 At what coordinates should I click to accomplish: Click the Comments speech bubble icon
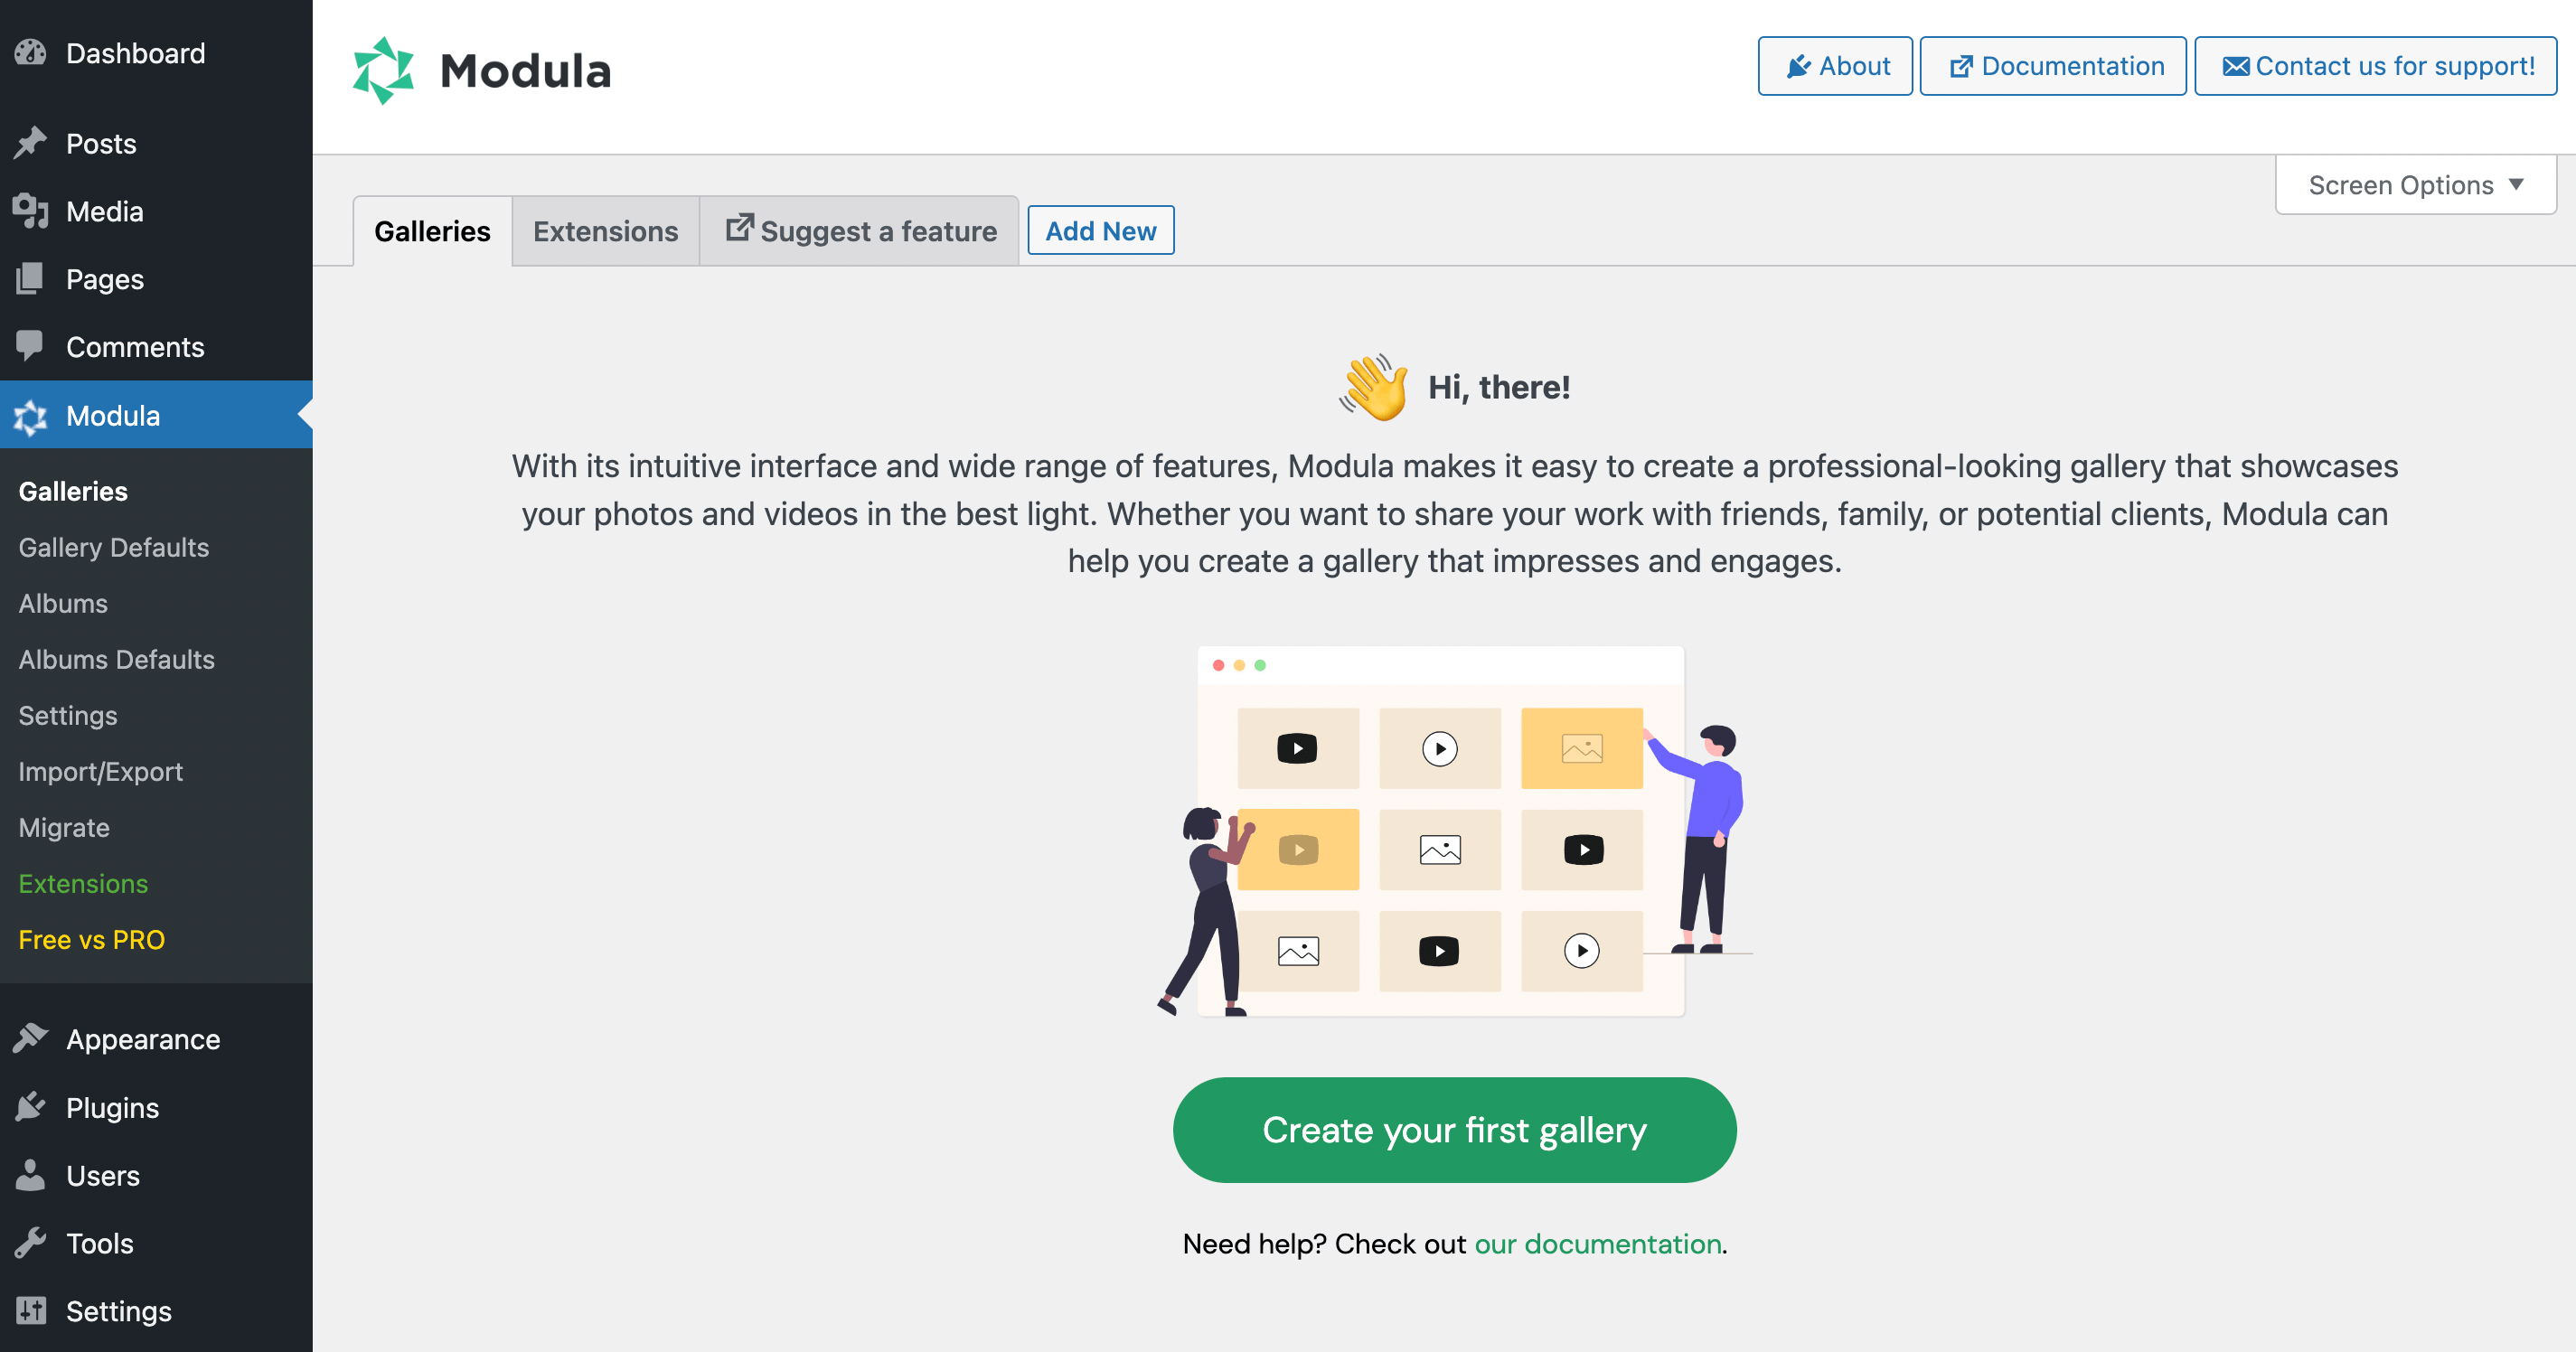(31, 346)
